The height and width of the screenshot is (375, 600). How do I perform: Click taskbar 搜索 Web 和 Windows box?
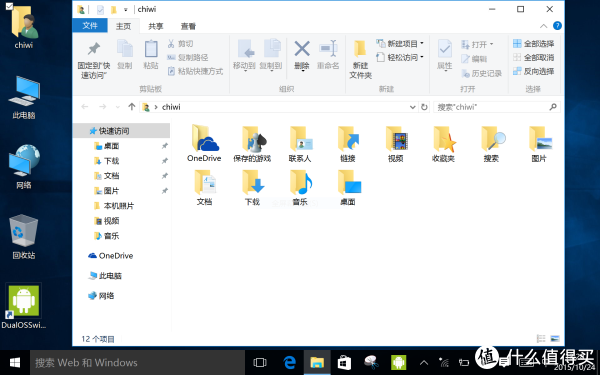click(137, 362)
